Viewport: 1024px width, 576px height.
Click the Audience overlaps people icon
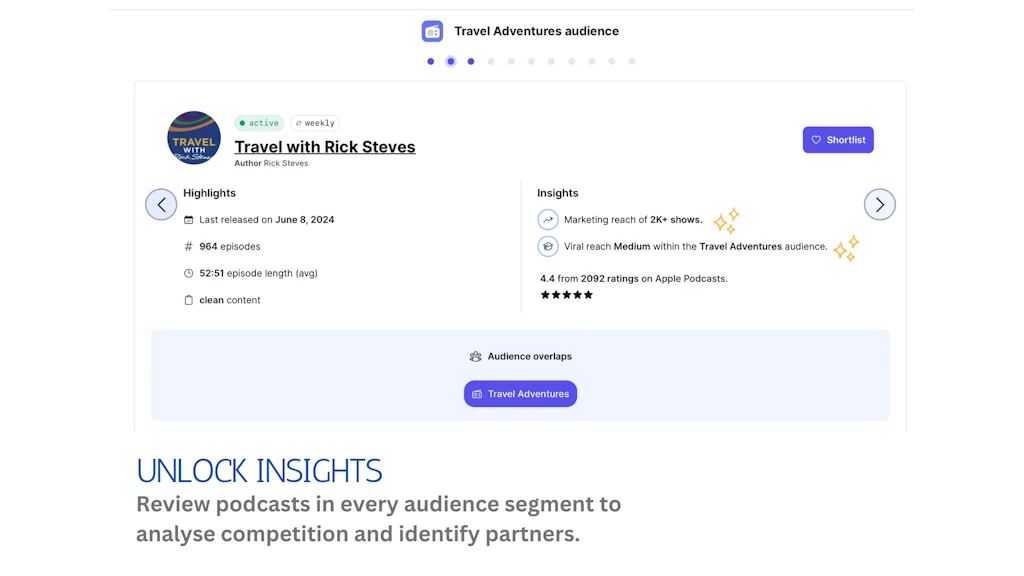(x=475, y=356)
